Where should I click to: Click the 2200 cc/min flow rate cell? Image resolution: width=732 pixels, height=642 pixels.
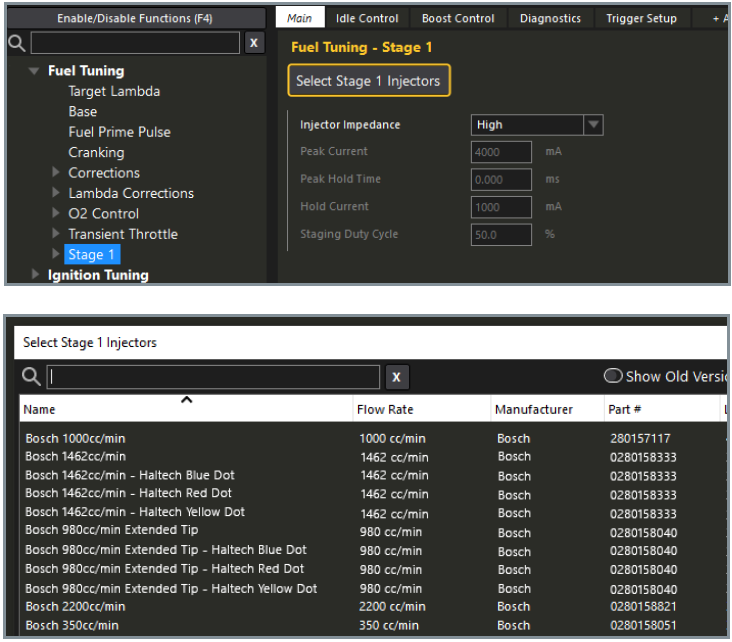pos(392,607)
